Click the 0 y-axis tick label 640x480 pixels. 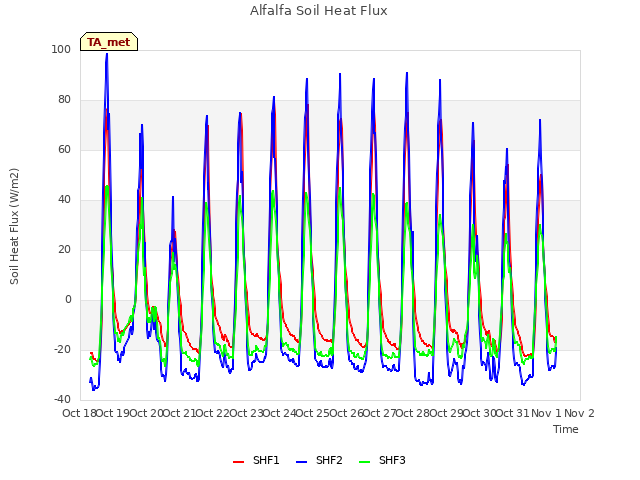click(68, 300)
